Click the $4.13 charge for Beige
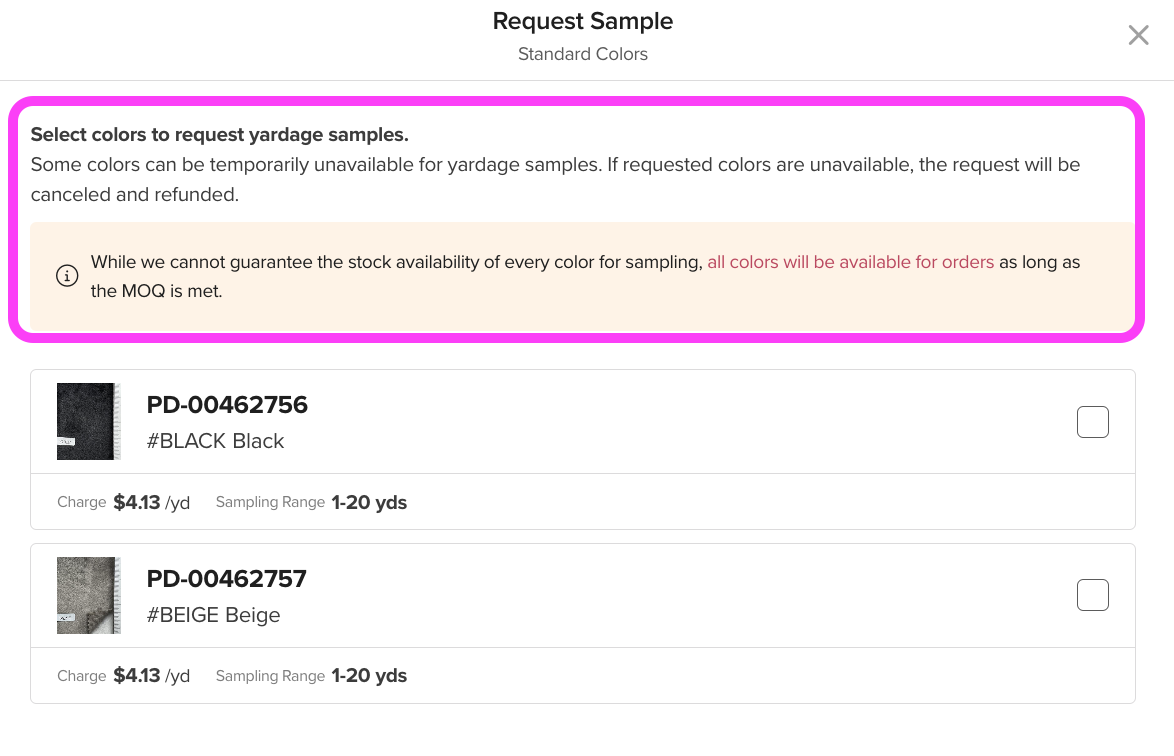This screenshot has width=1174, height=756. (137, 676)
